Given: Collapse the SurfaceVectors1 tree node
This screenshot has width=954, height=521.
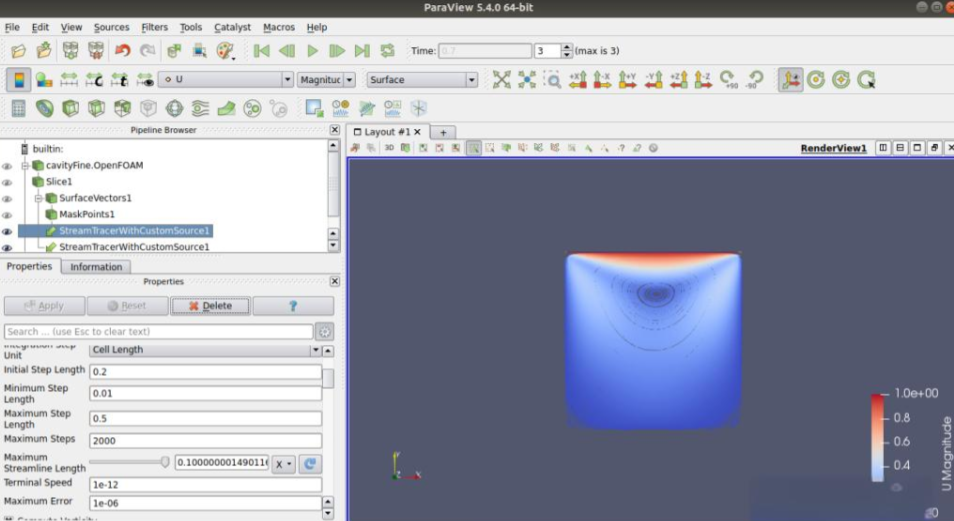Looking at the screenshot, I should click(x=38, y=198).
